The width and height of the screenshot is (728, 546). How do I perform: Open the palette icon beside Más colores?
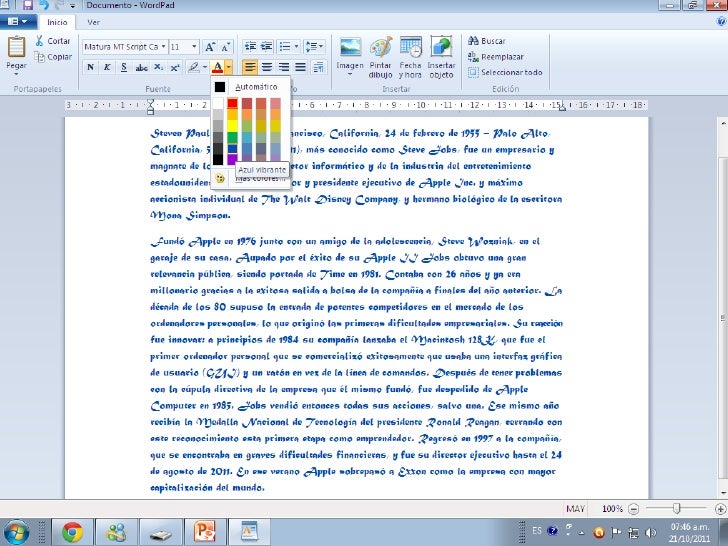click(x=220, y=178)
